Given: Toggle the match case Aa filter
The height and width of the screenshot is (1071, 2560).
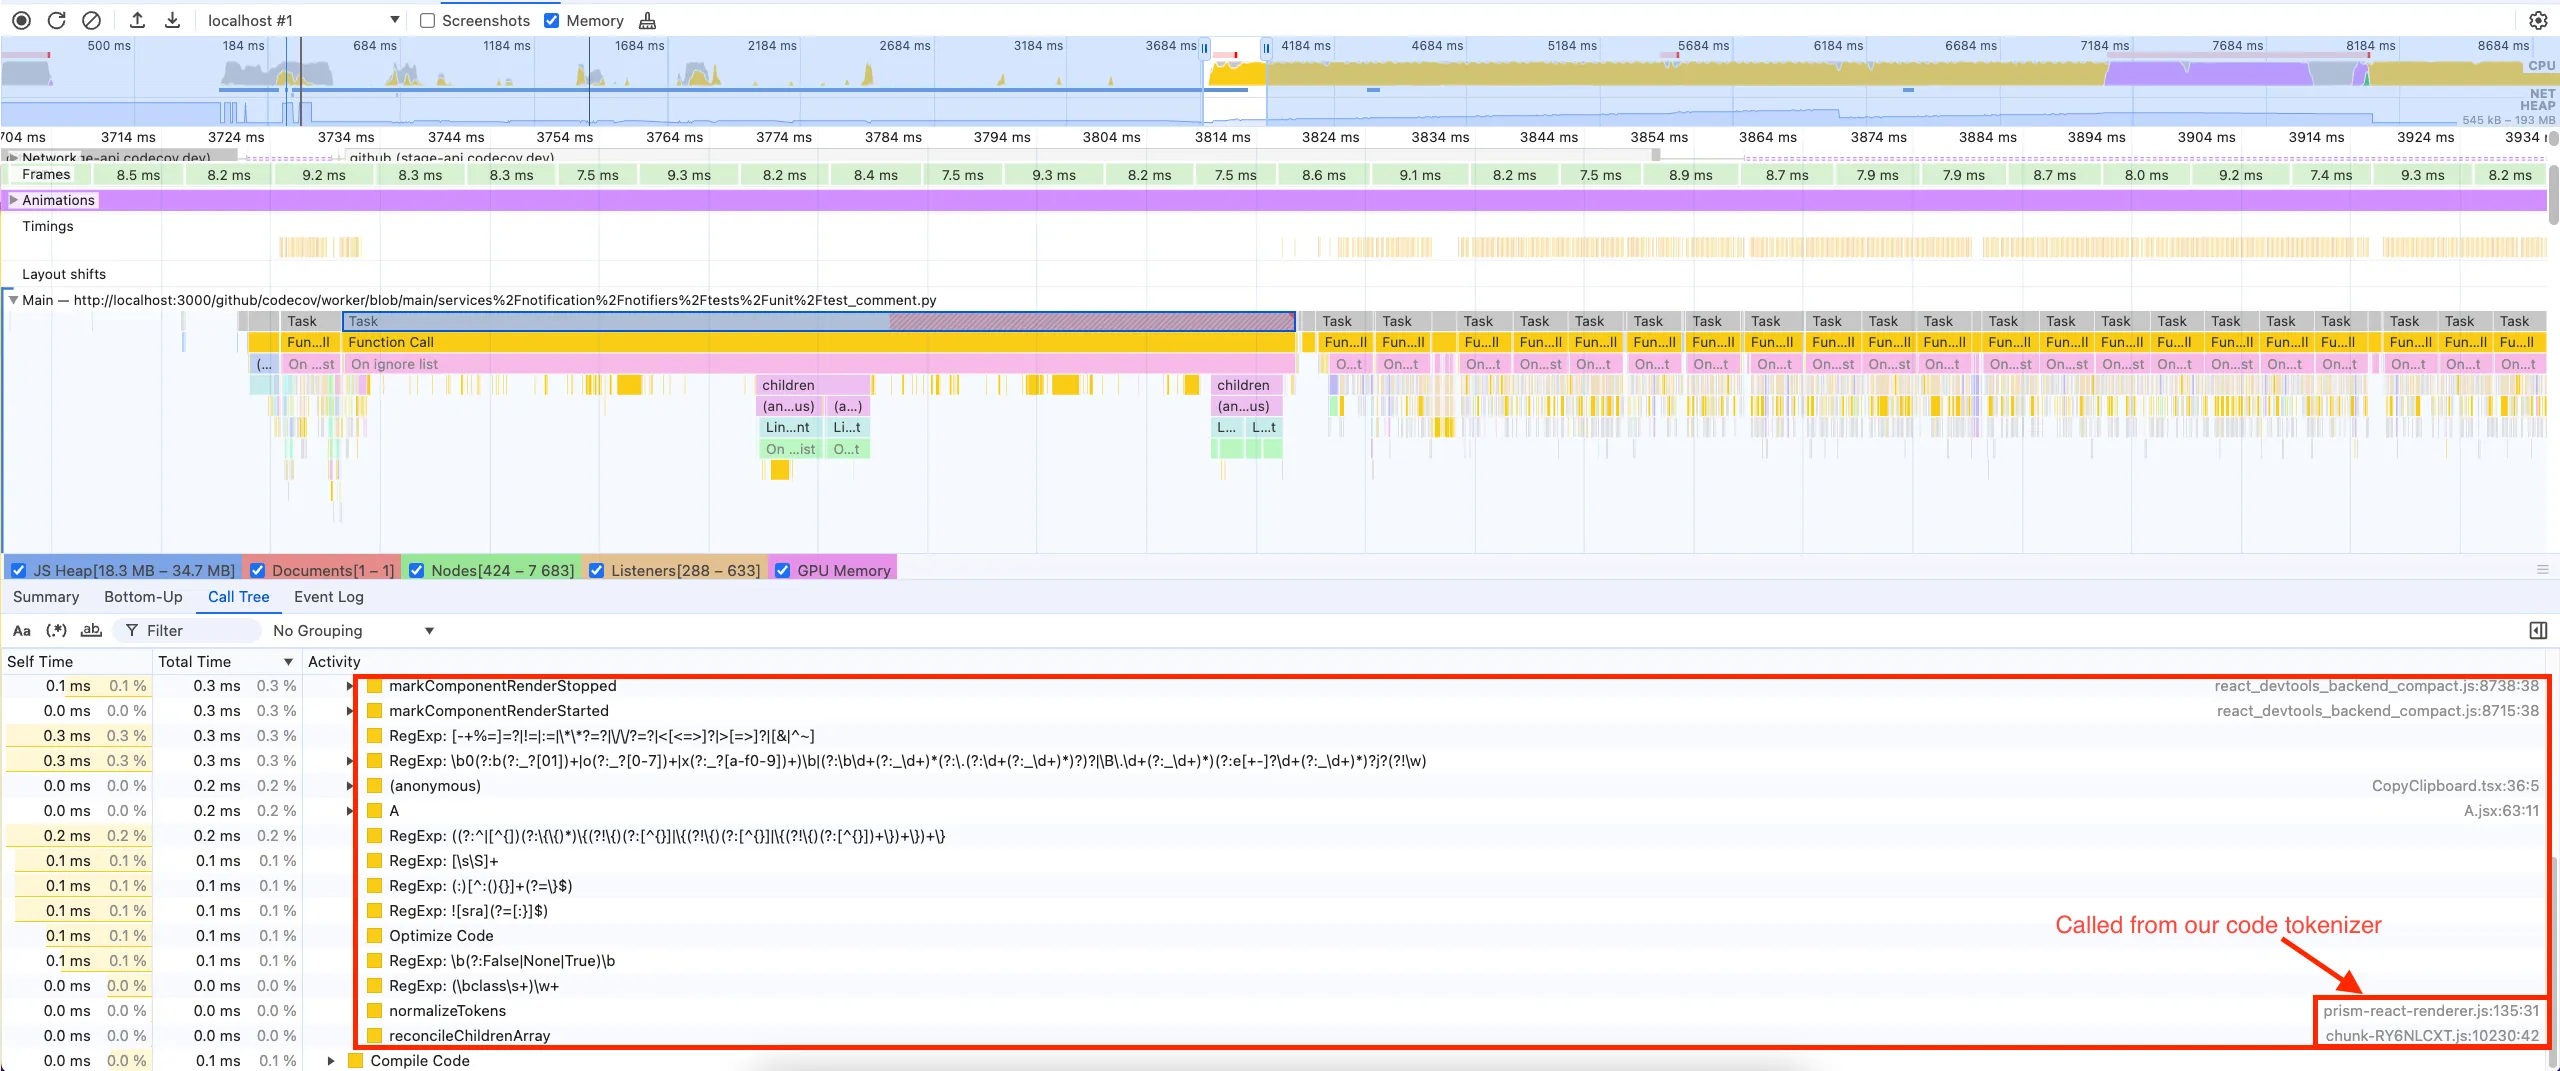Looking at the screenshot, I should tap(21, 631).
